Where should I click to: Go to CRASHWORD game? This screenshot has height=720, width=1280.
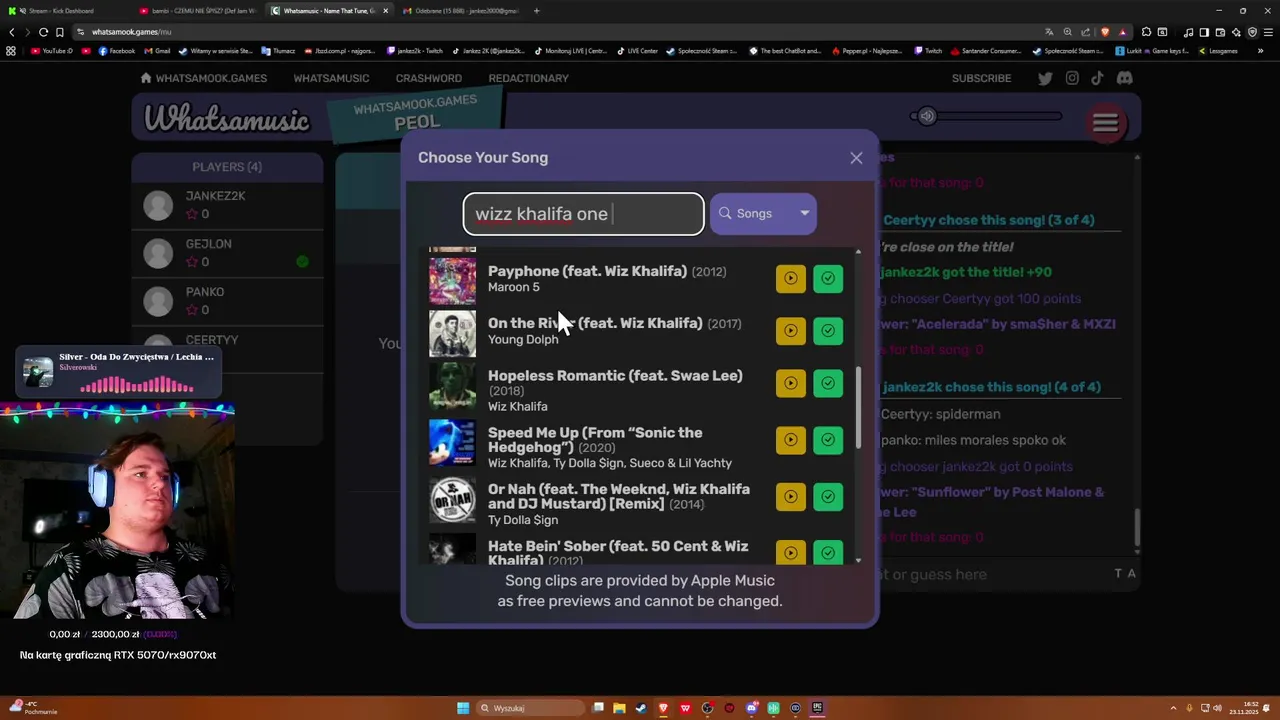(x=428, y=78)
